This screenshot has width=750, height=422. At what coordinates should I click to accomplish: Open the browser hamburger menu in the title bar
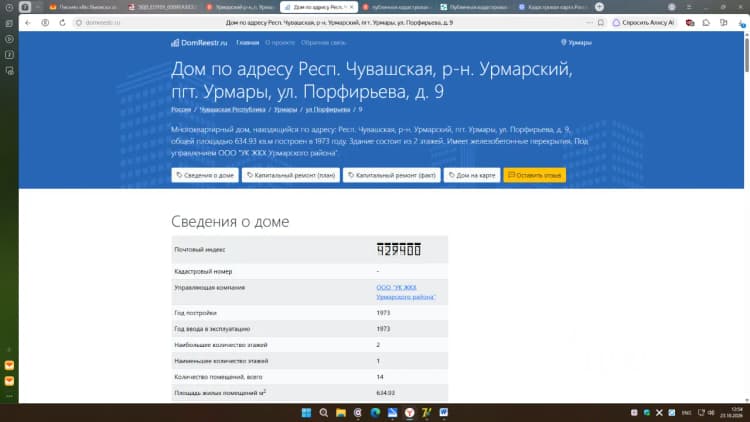click(689, 7)
